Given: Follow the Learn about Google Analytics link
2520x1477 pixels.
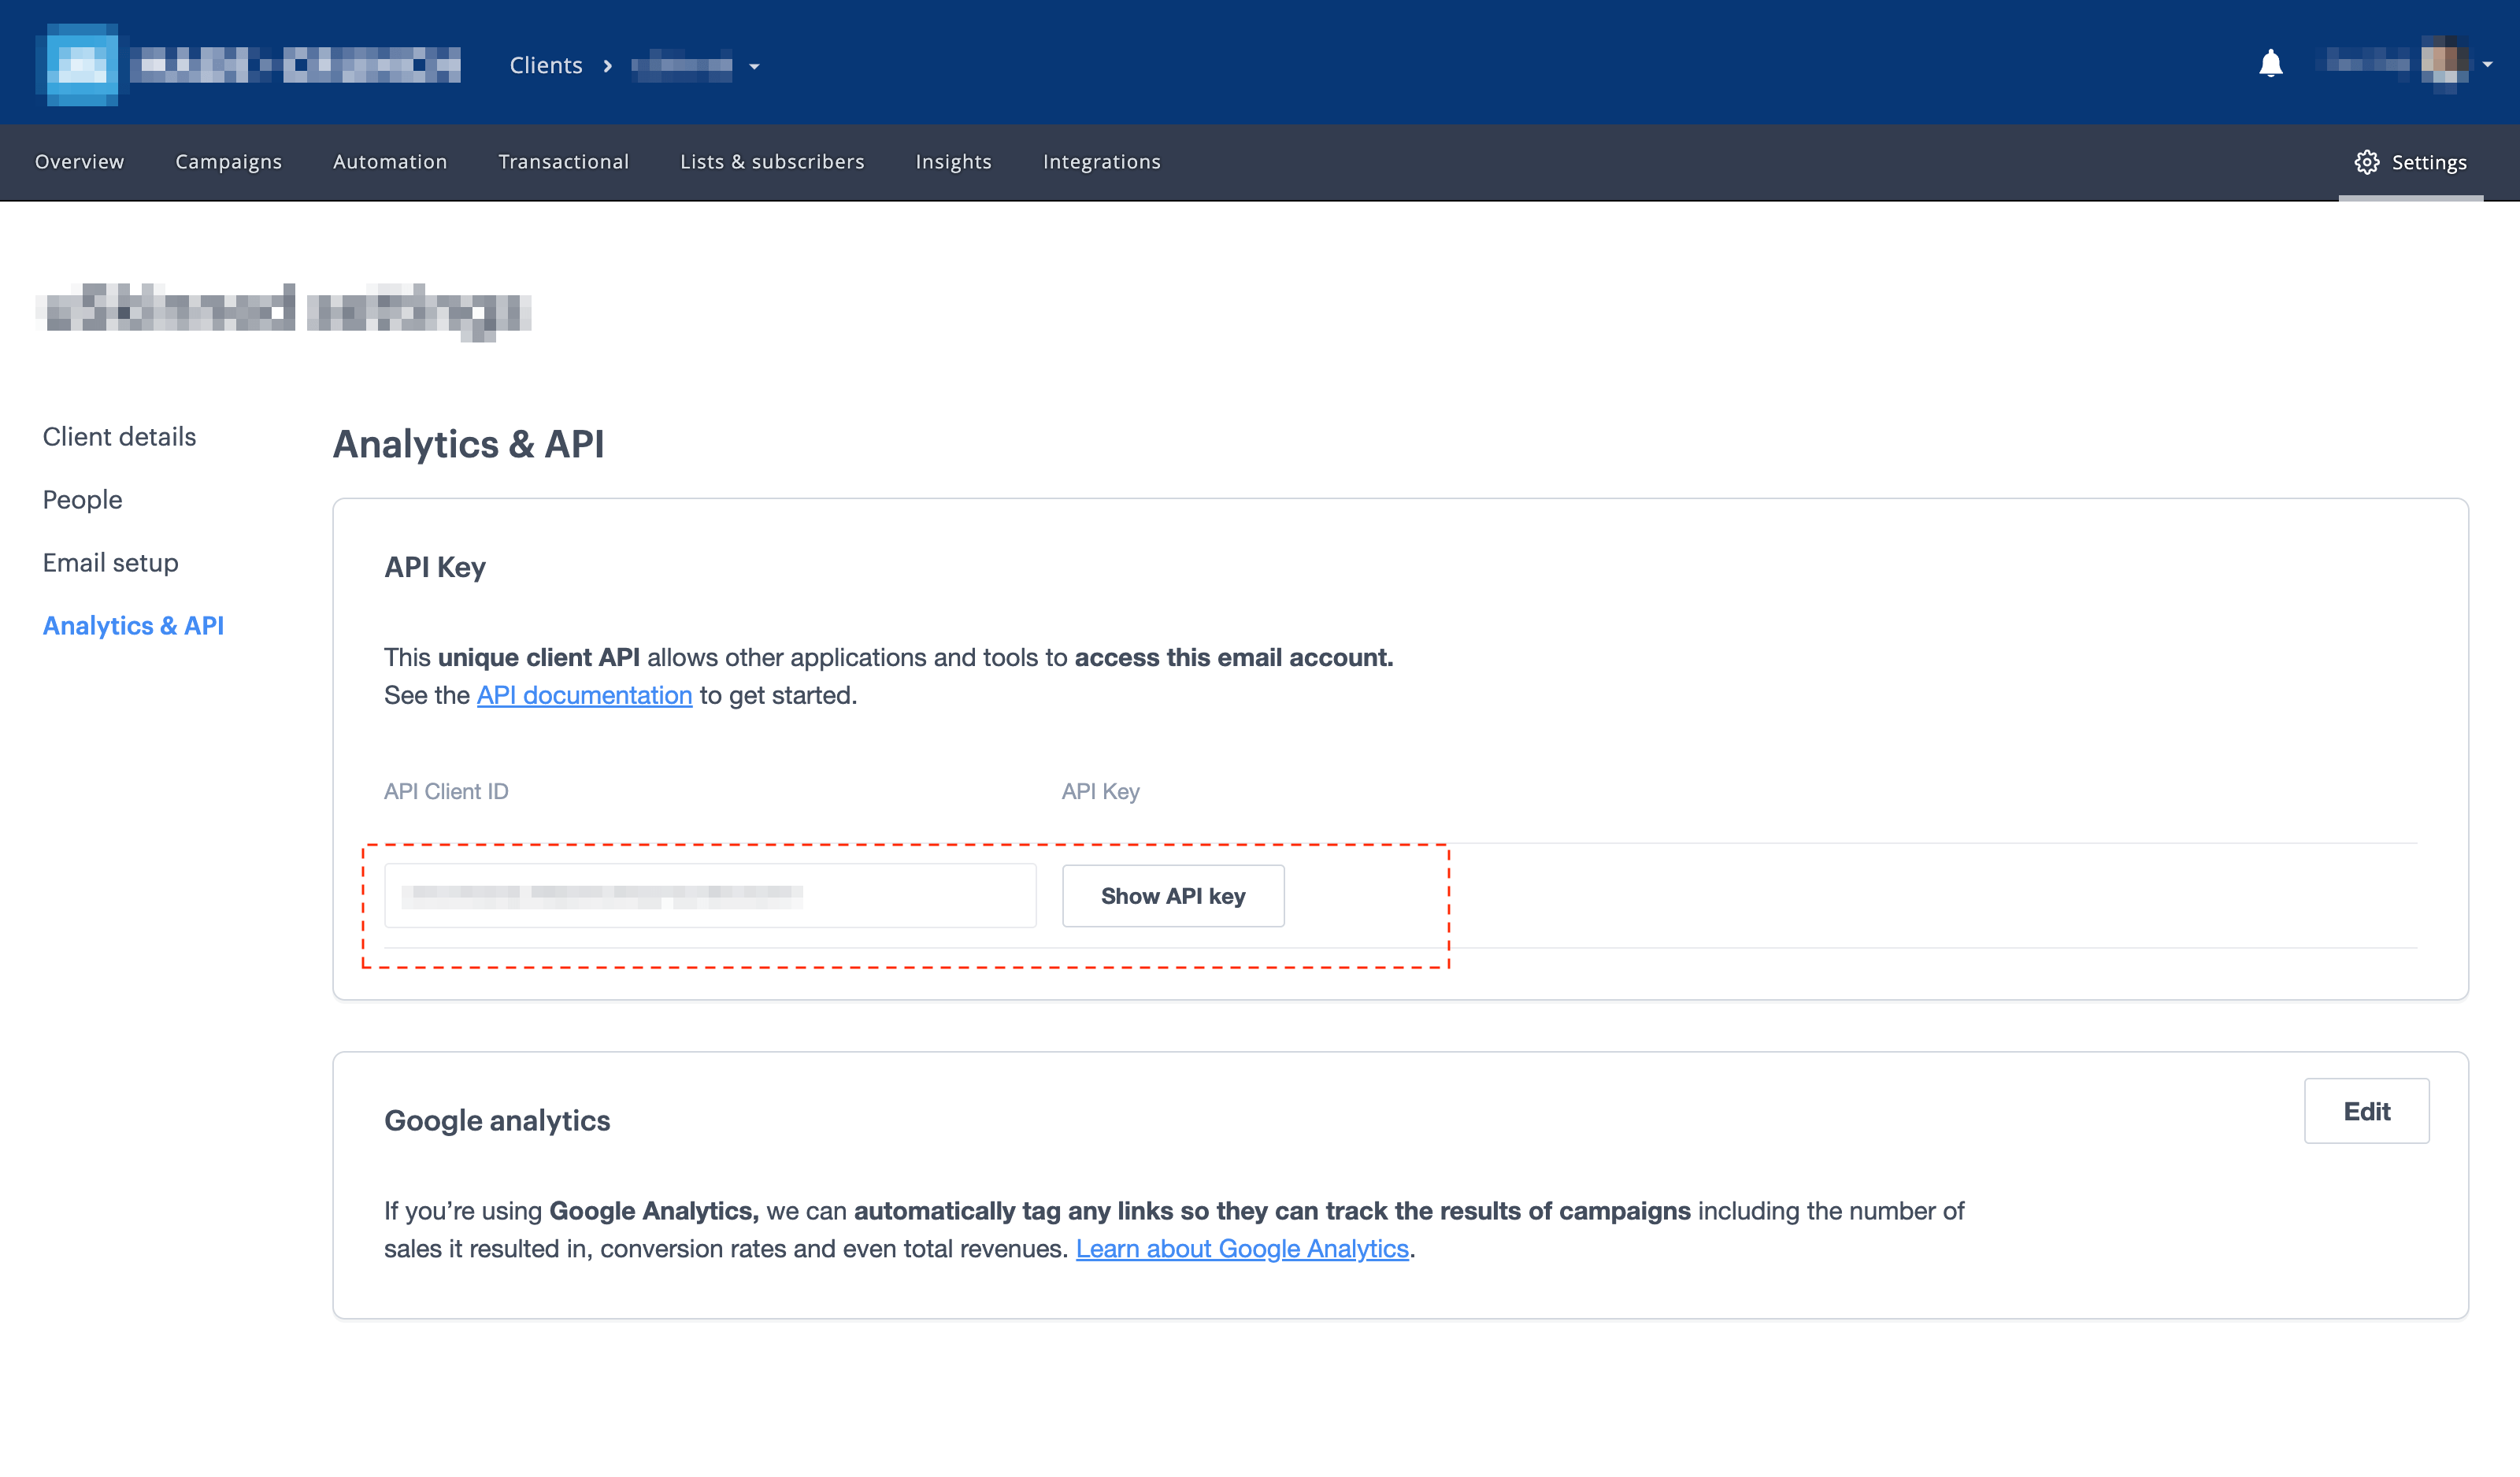Looking at the screenshot, I should coord(1243,1248).
